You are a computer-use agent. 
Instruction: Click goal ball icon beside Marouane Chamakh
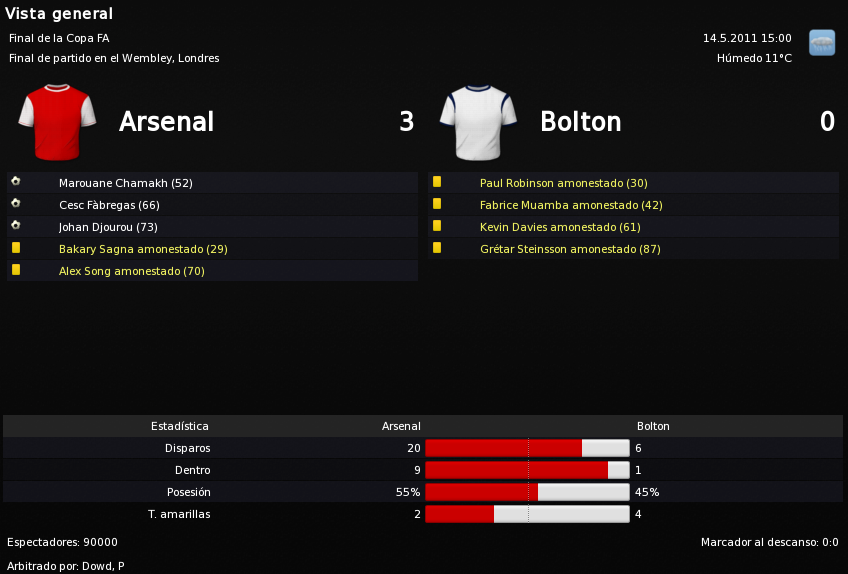tap(16, 181)
